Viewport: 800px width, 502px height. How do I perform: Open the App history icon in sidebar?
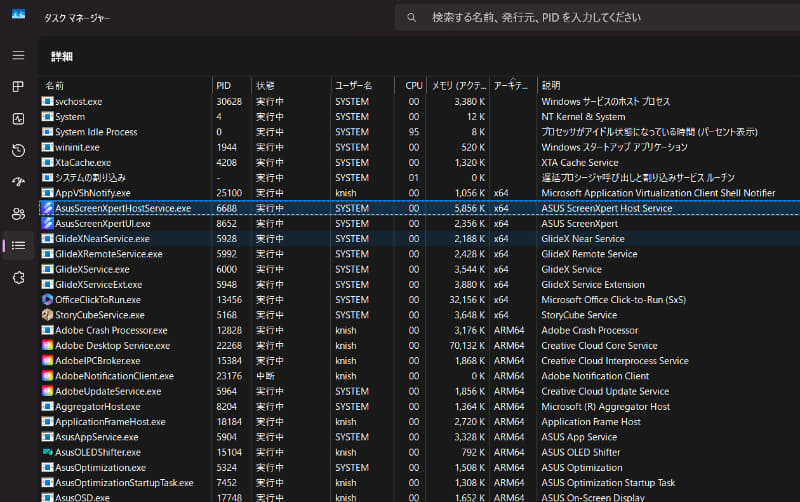pyautogui.click(x=18, y=150)
